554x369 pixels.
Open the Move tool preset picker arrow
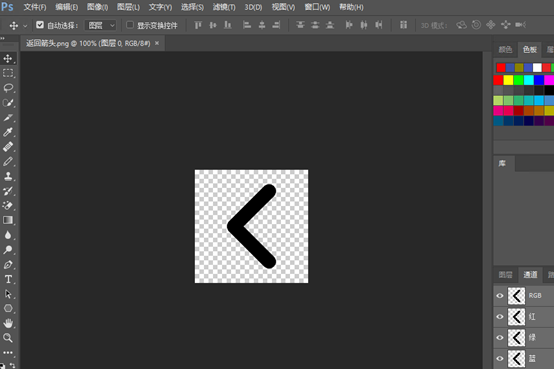click(x=25, y=26)
